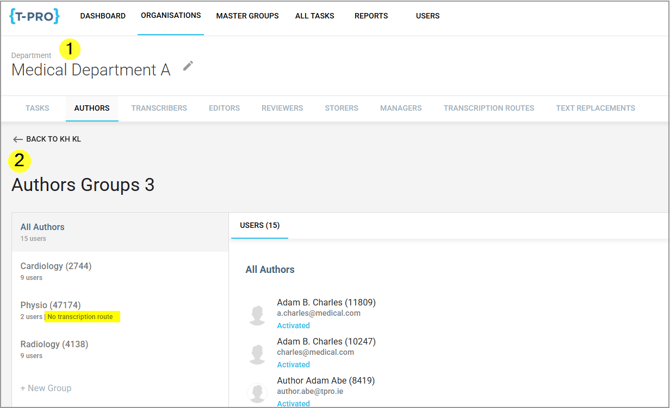Select the Cardiology (2744) group
This screenshot has height=408, width=670.
56,267
